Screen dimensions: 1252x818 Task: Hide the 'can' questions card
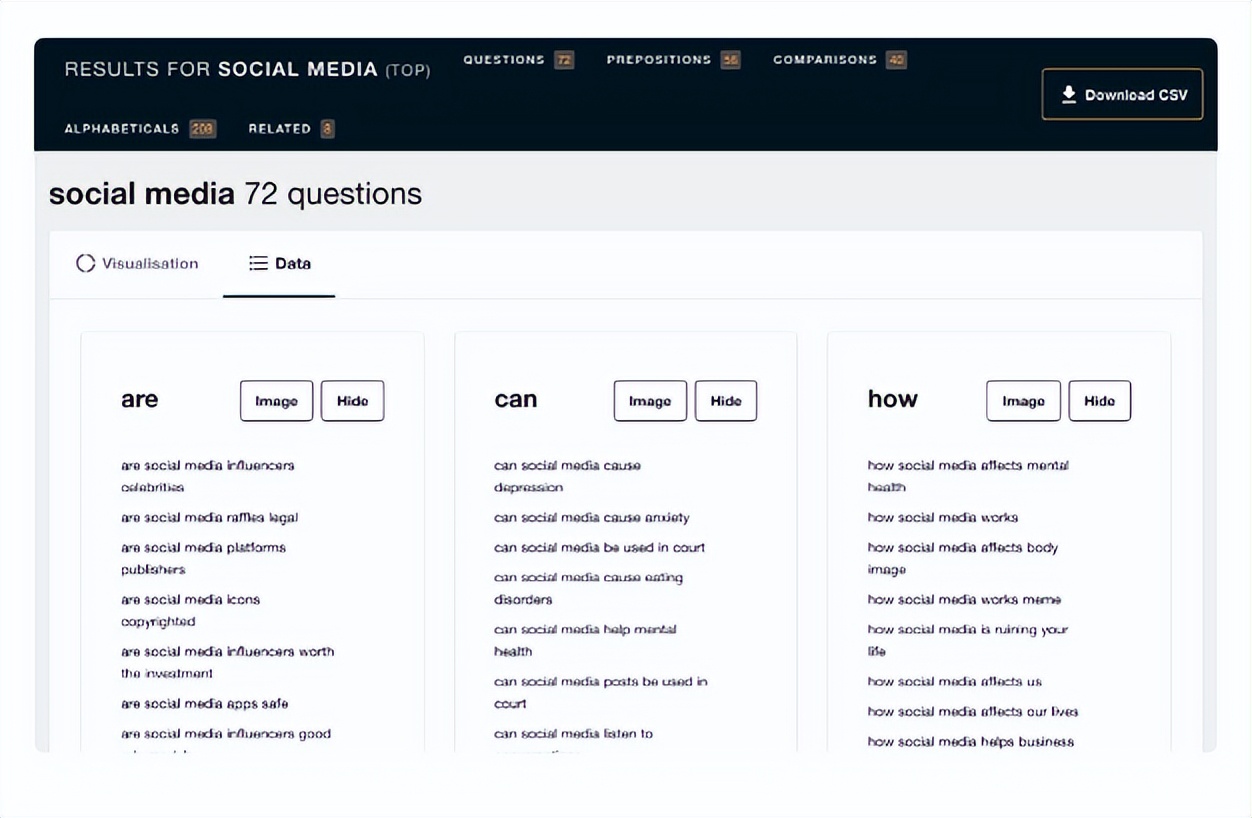pos(726,401)
